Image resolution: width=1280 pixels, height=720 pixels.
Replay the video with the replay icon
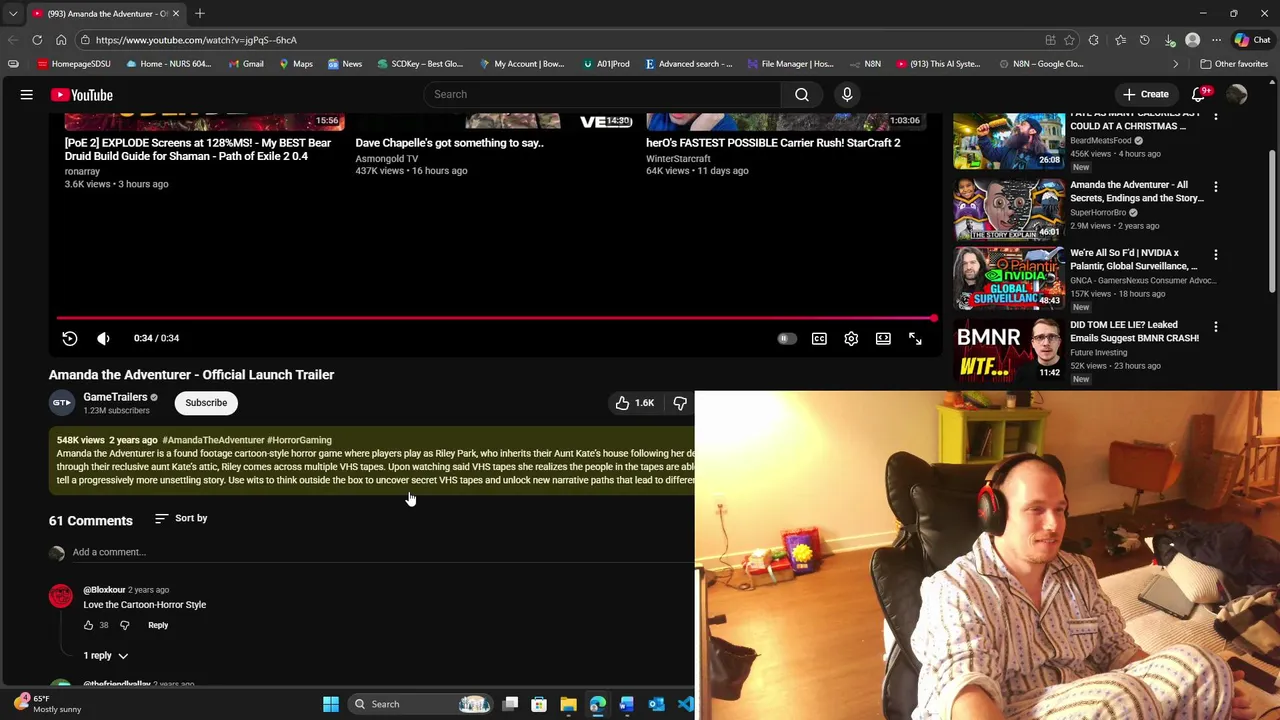click(x=70, y=338)
